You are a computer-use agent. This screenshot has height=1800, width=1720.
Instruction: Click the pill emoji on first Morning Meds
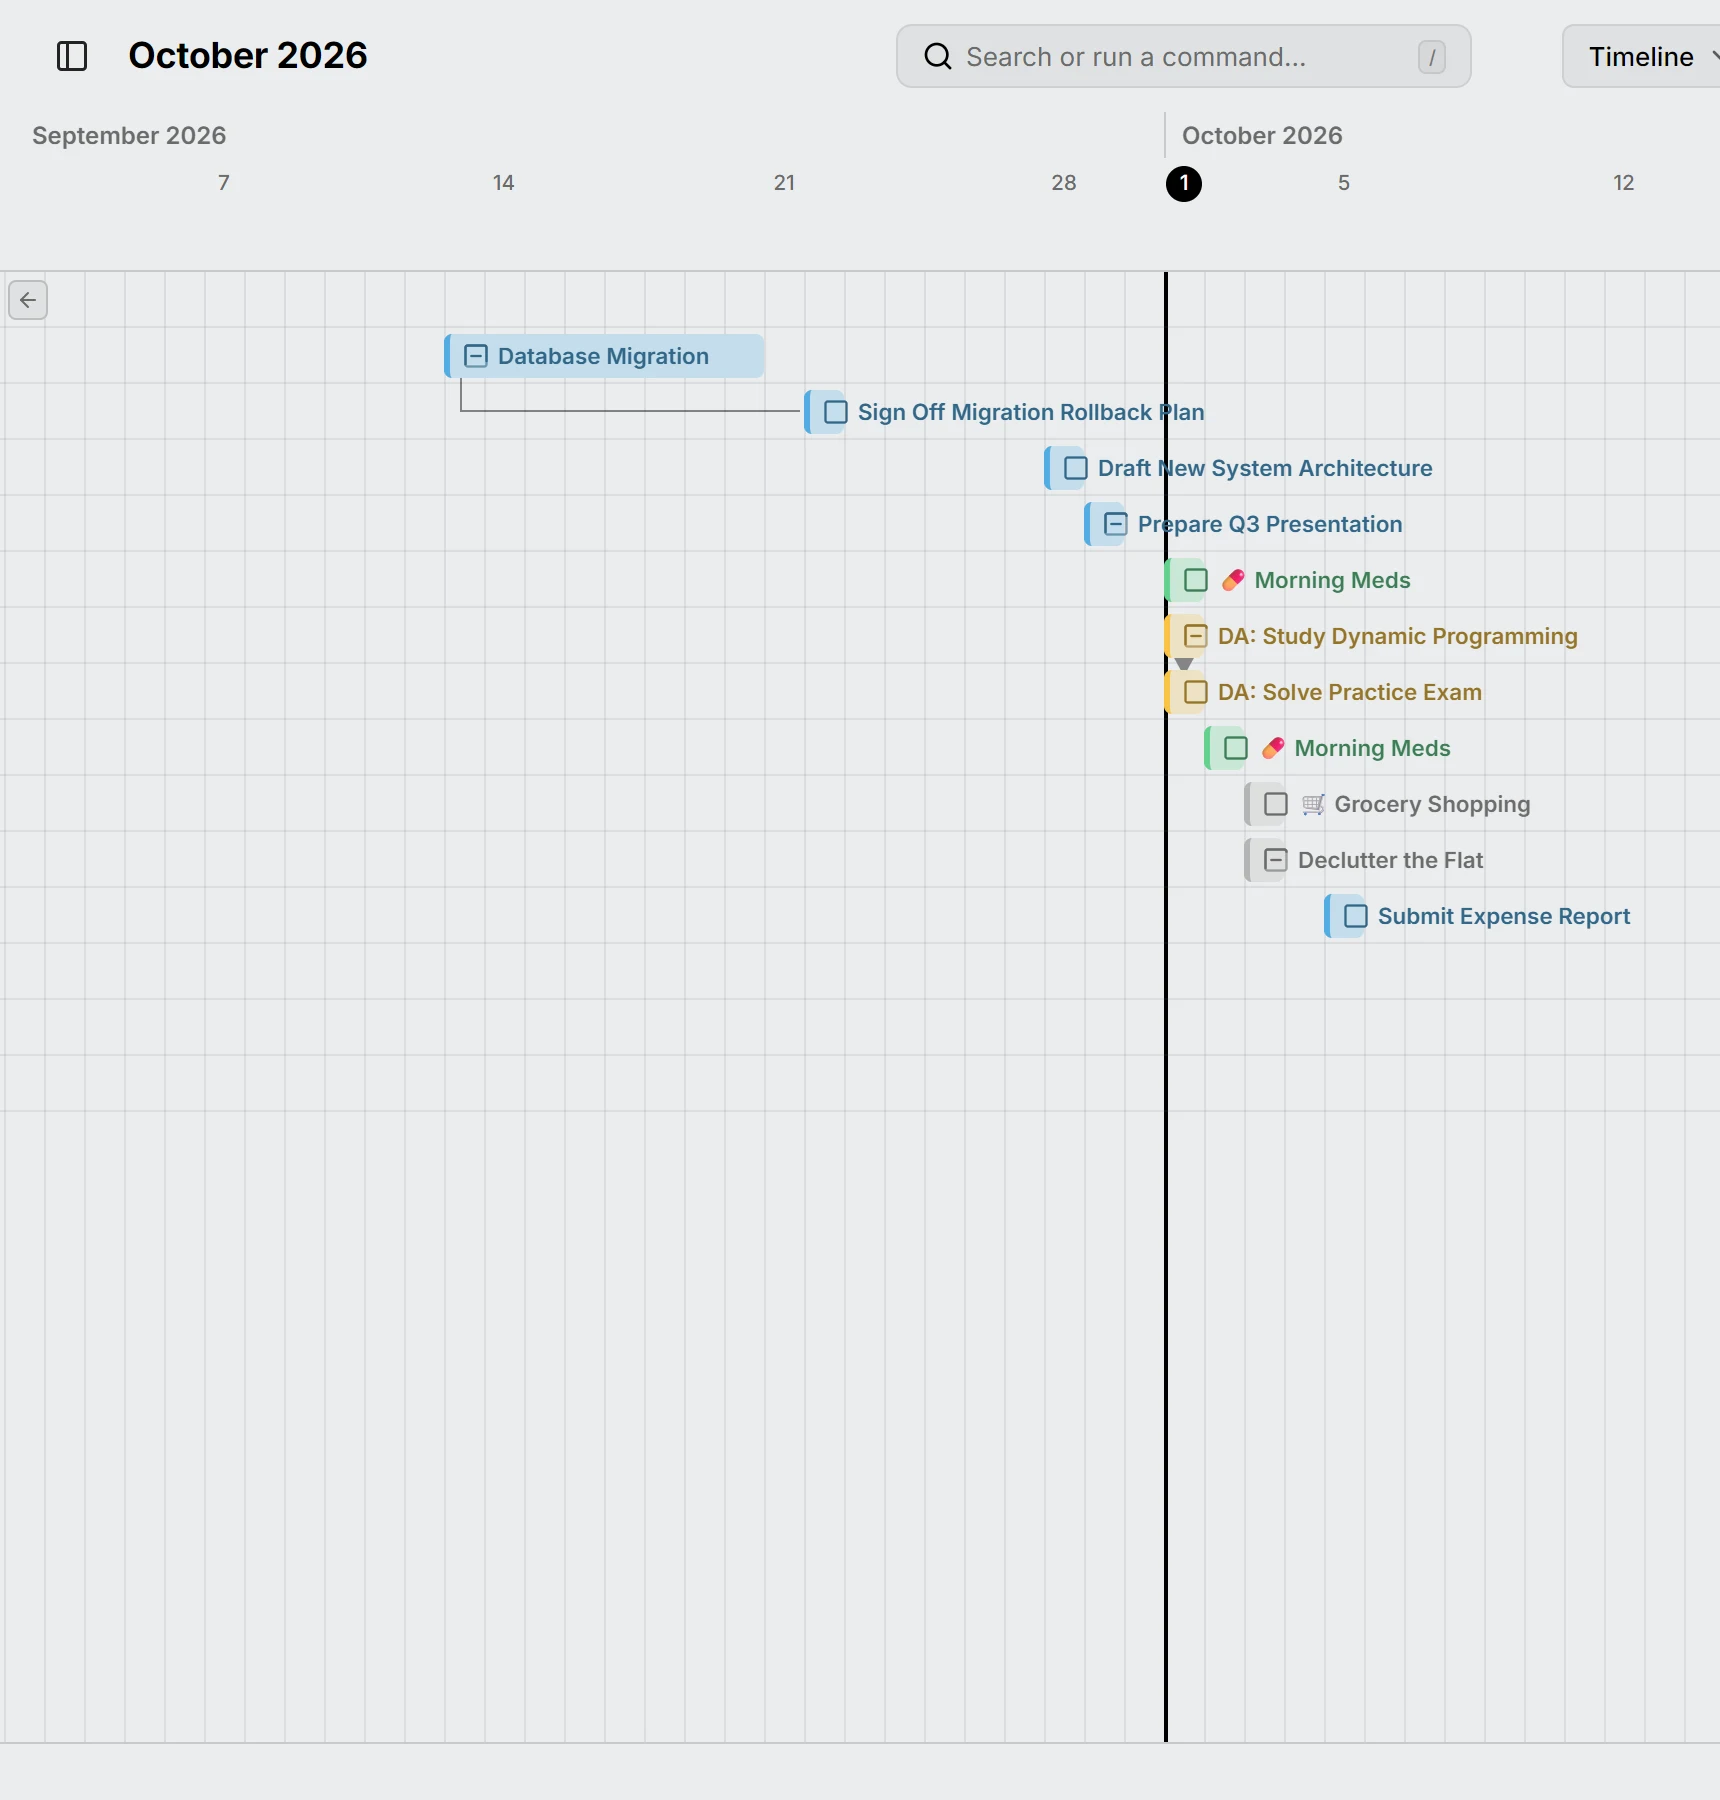(1233, 580)
